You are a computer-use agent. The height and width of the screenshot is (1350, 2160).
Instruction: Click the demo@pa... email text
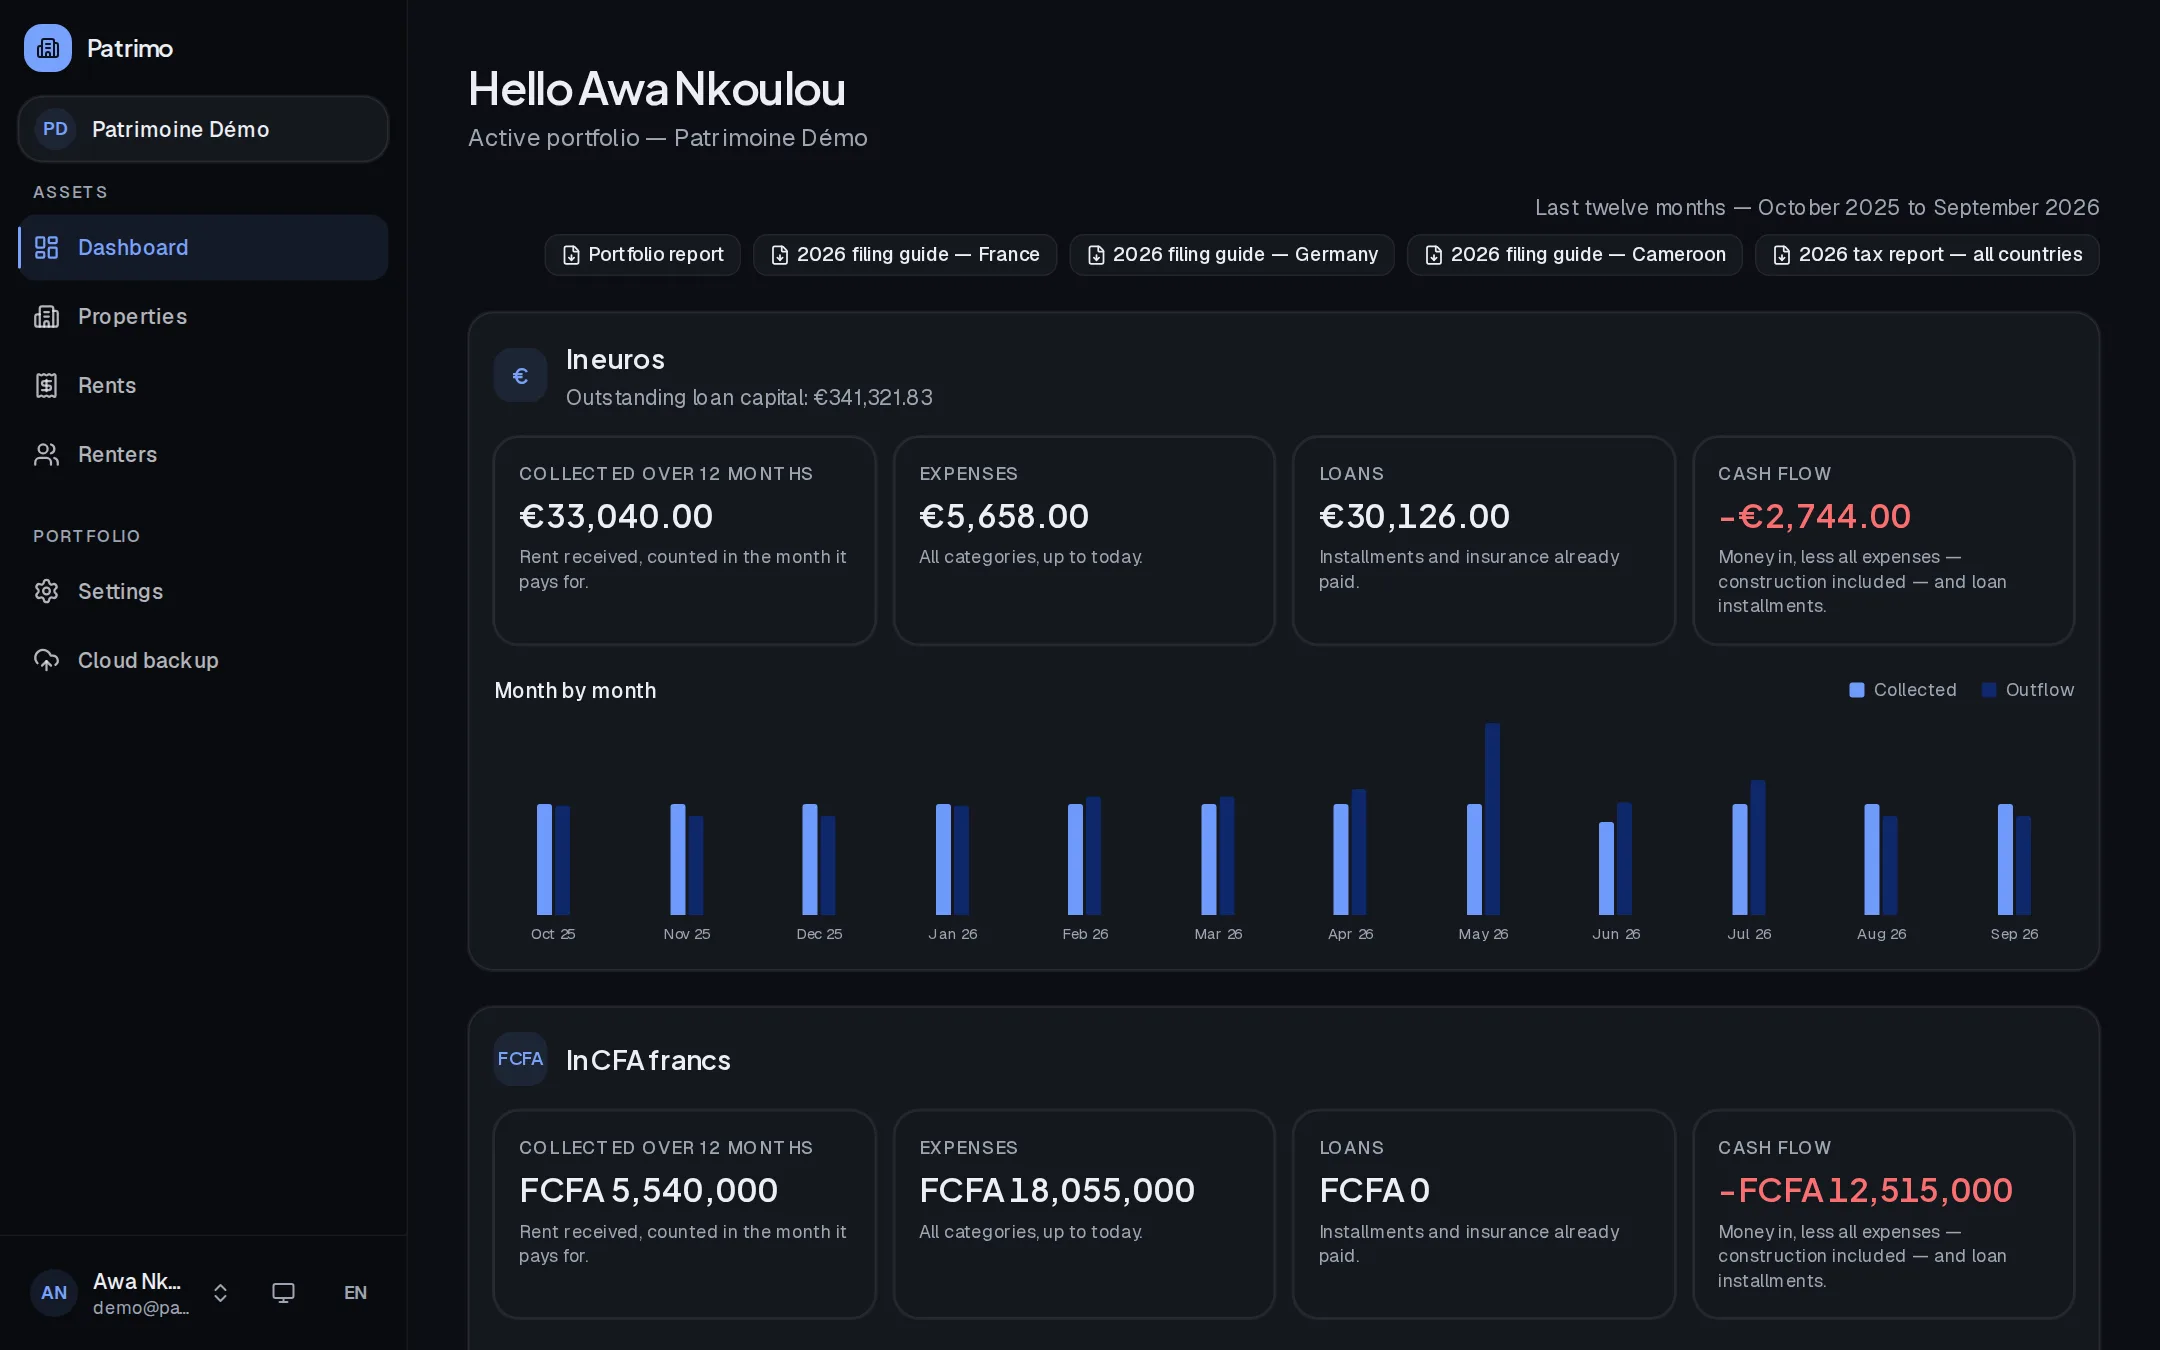[x=141, y=1308]
